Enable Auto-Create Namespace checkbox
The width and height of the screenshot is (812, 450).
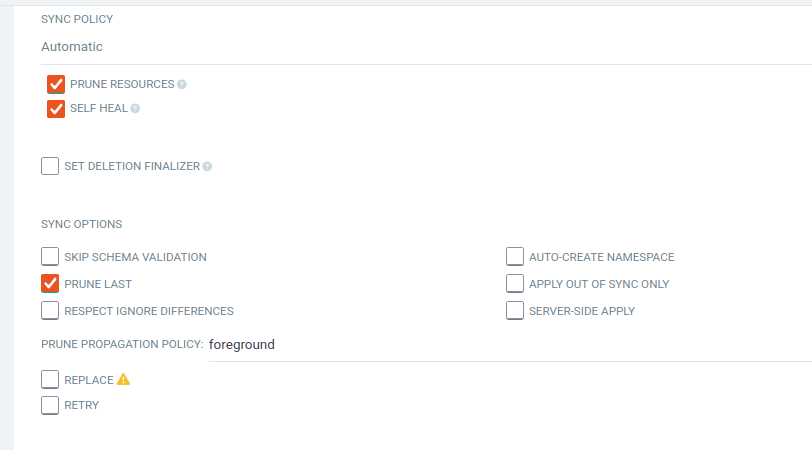(515, 256)
